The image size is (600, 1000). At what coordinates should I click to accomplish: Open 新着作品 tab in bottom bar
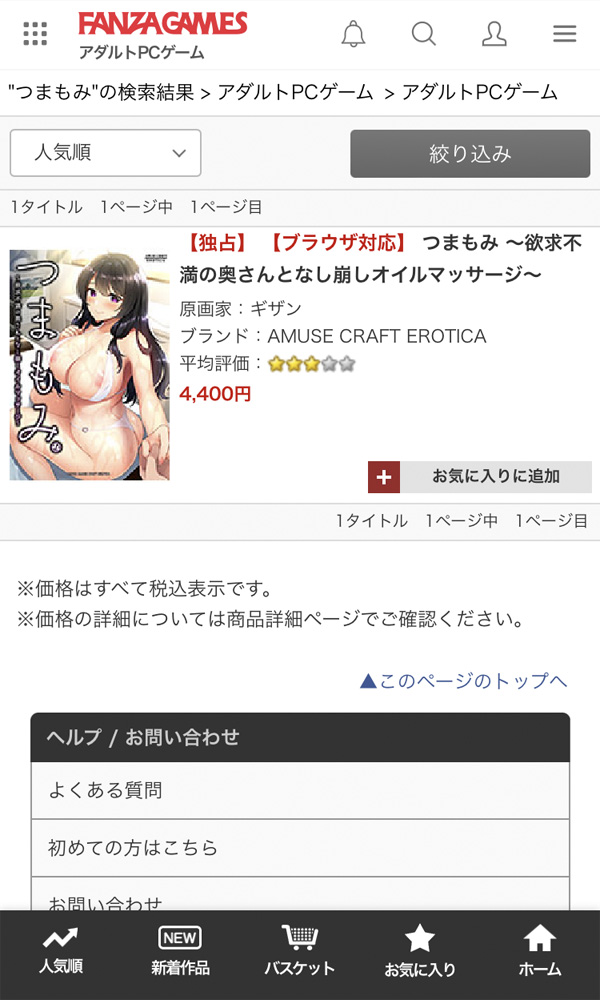pos(180,951)
